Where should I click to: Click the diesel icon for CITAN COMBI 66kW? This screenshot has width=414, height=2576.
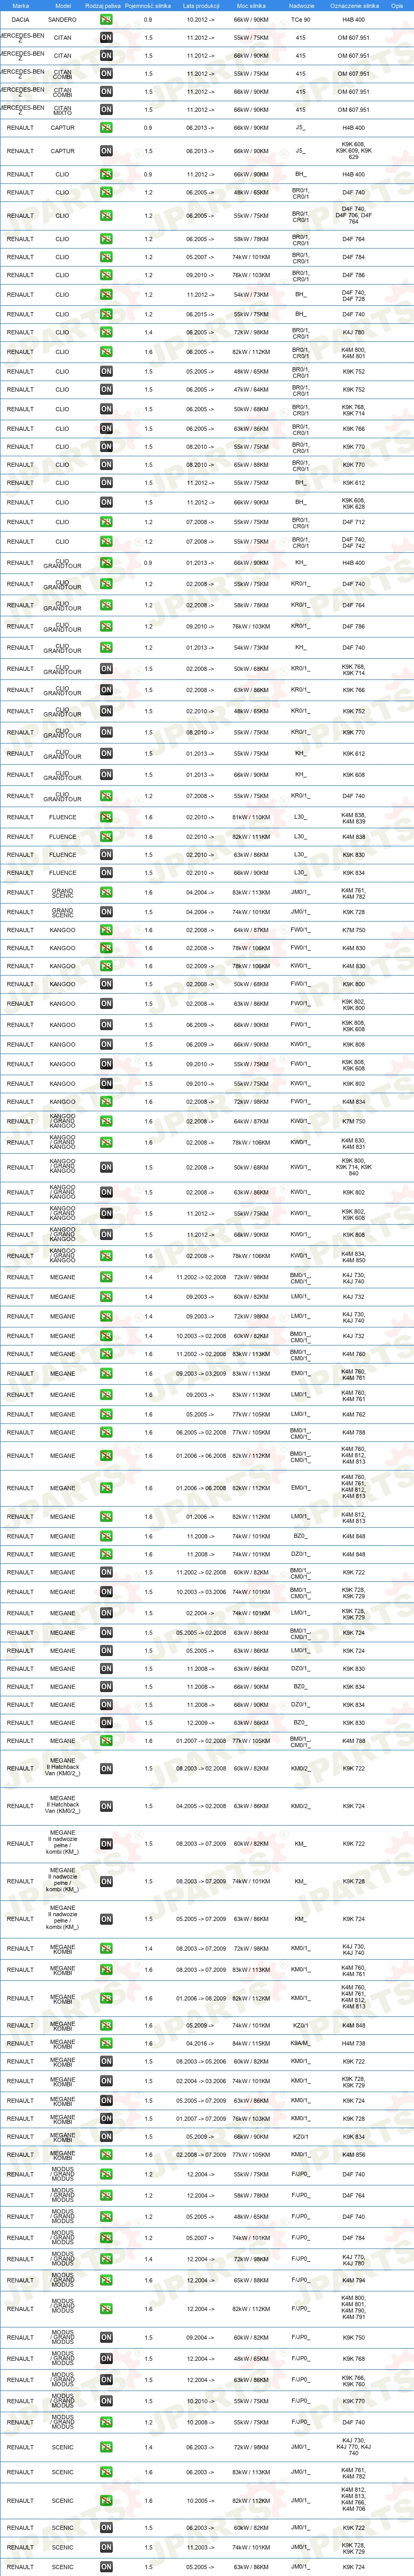point(106,91)
